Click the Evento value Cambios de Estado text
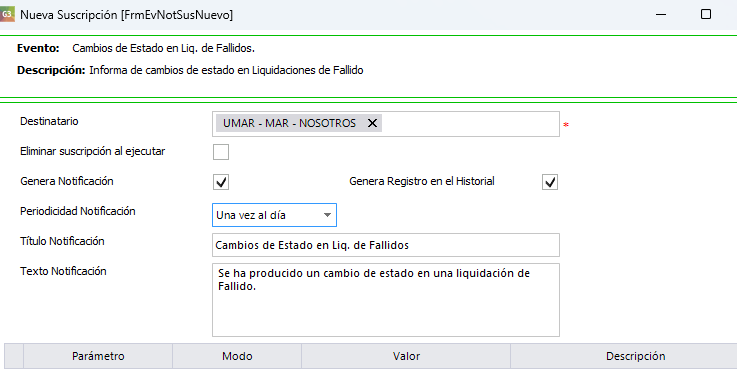This screenshot has height=375, width=737. (x=163, y=48)
